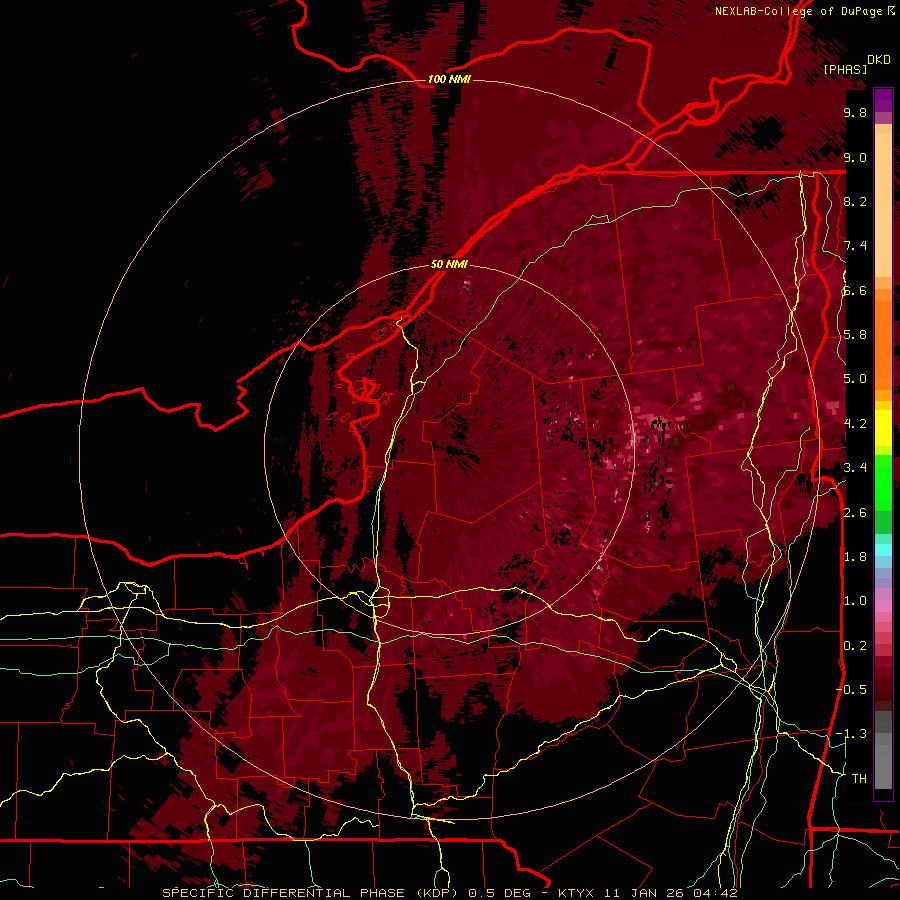Select the 8.2 value on color scale

[855, 201]
